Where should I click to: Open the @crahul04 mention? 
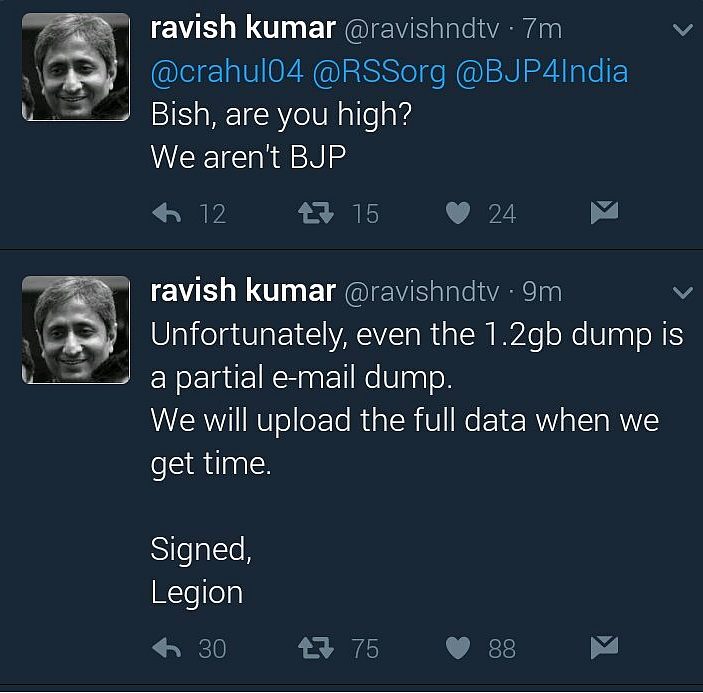pyautogui.click(x=227, y=72)
